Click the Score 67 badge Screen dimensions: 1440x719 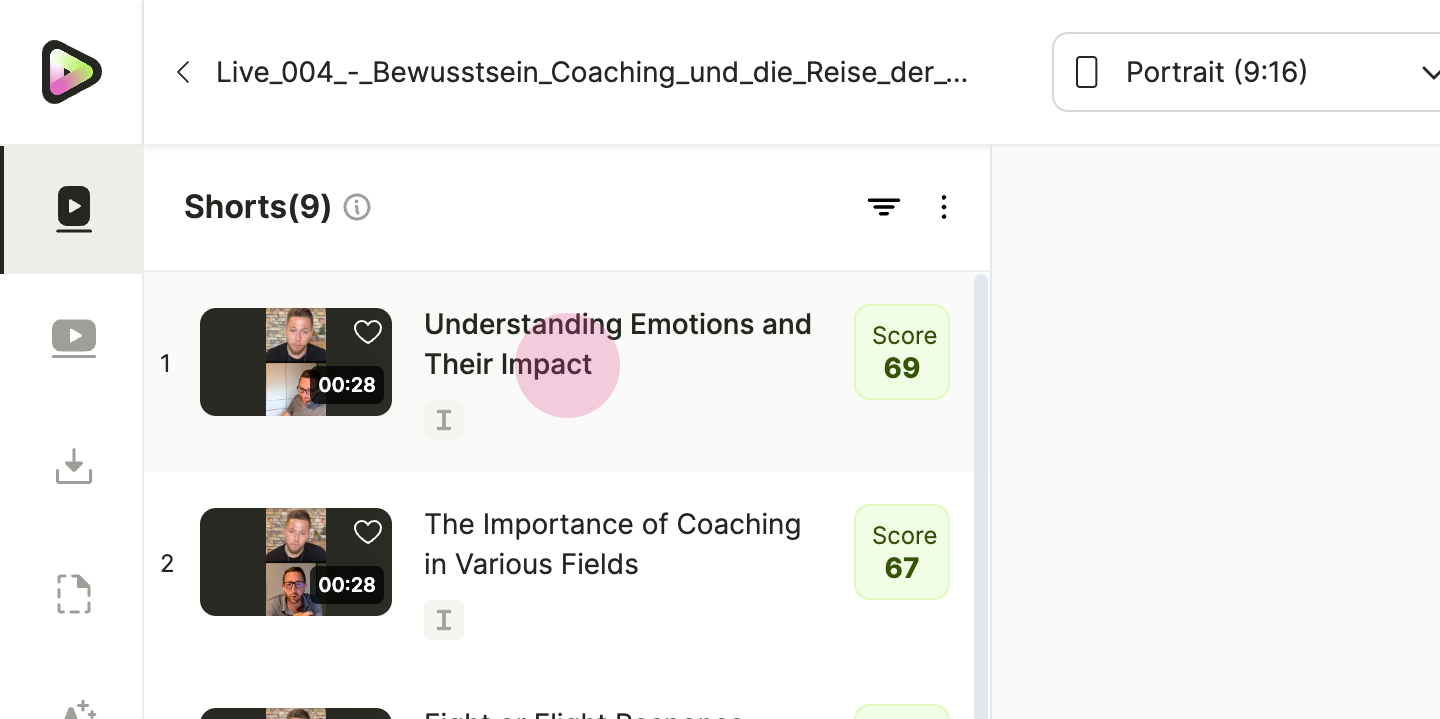(x=902, y=552)
